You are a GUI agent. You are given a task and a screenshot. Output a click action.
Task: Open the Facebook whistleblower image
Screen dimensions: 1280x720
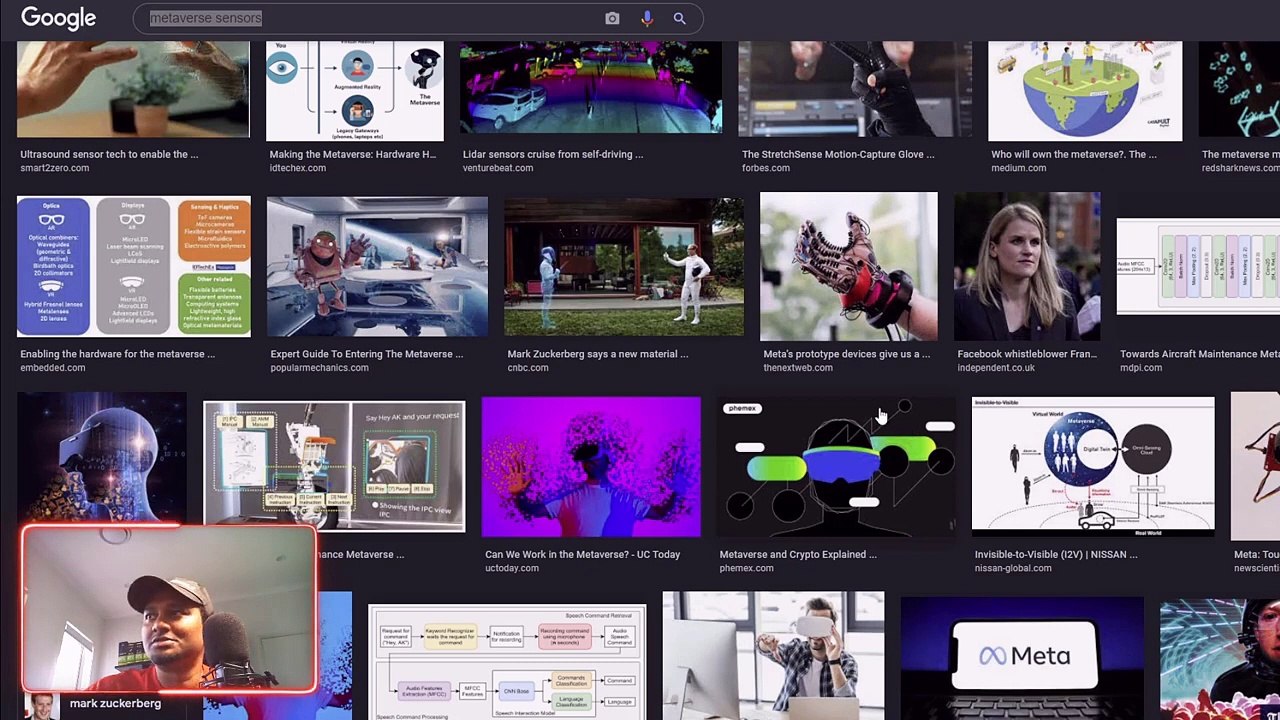click(1027, 267)
